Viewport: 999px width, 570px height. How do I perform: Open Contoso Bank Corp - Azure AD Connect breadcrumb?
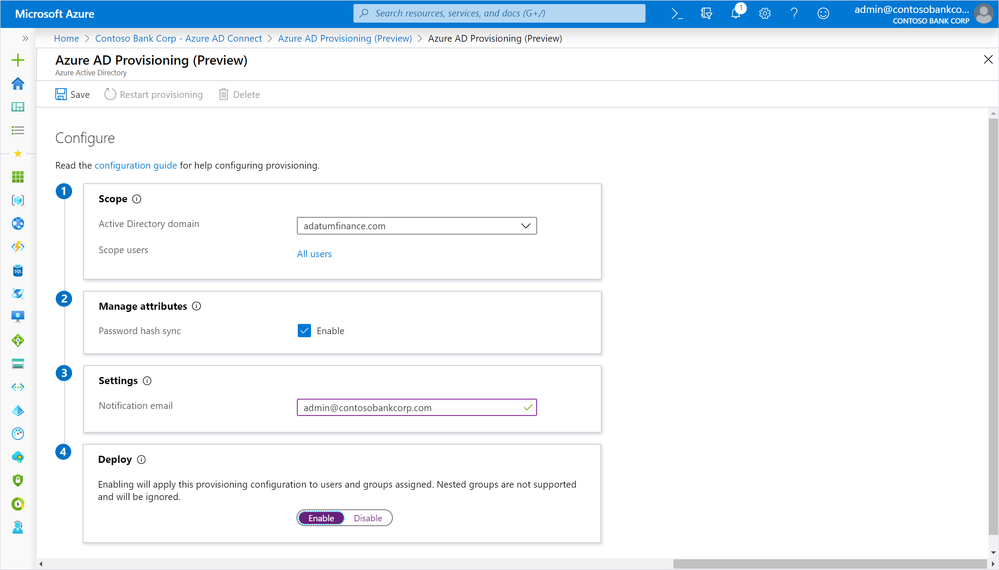point(178,38)
